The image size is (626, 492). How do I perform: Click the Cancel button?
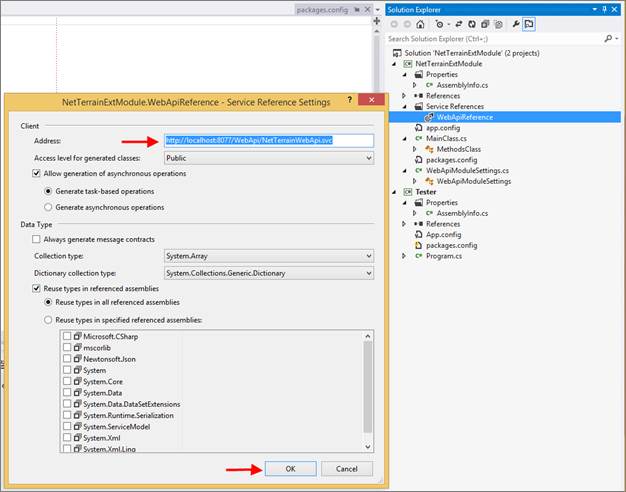click(x=346, y=468)
